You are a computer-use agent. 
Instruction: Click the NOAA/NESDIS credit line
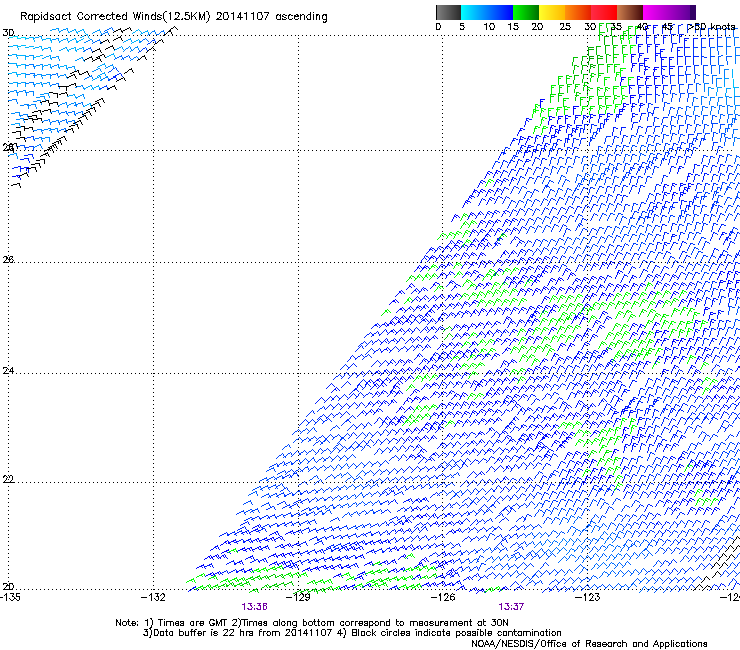tap(589, 644)
